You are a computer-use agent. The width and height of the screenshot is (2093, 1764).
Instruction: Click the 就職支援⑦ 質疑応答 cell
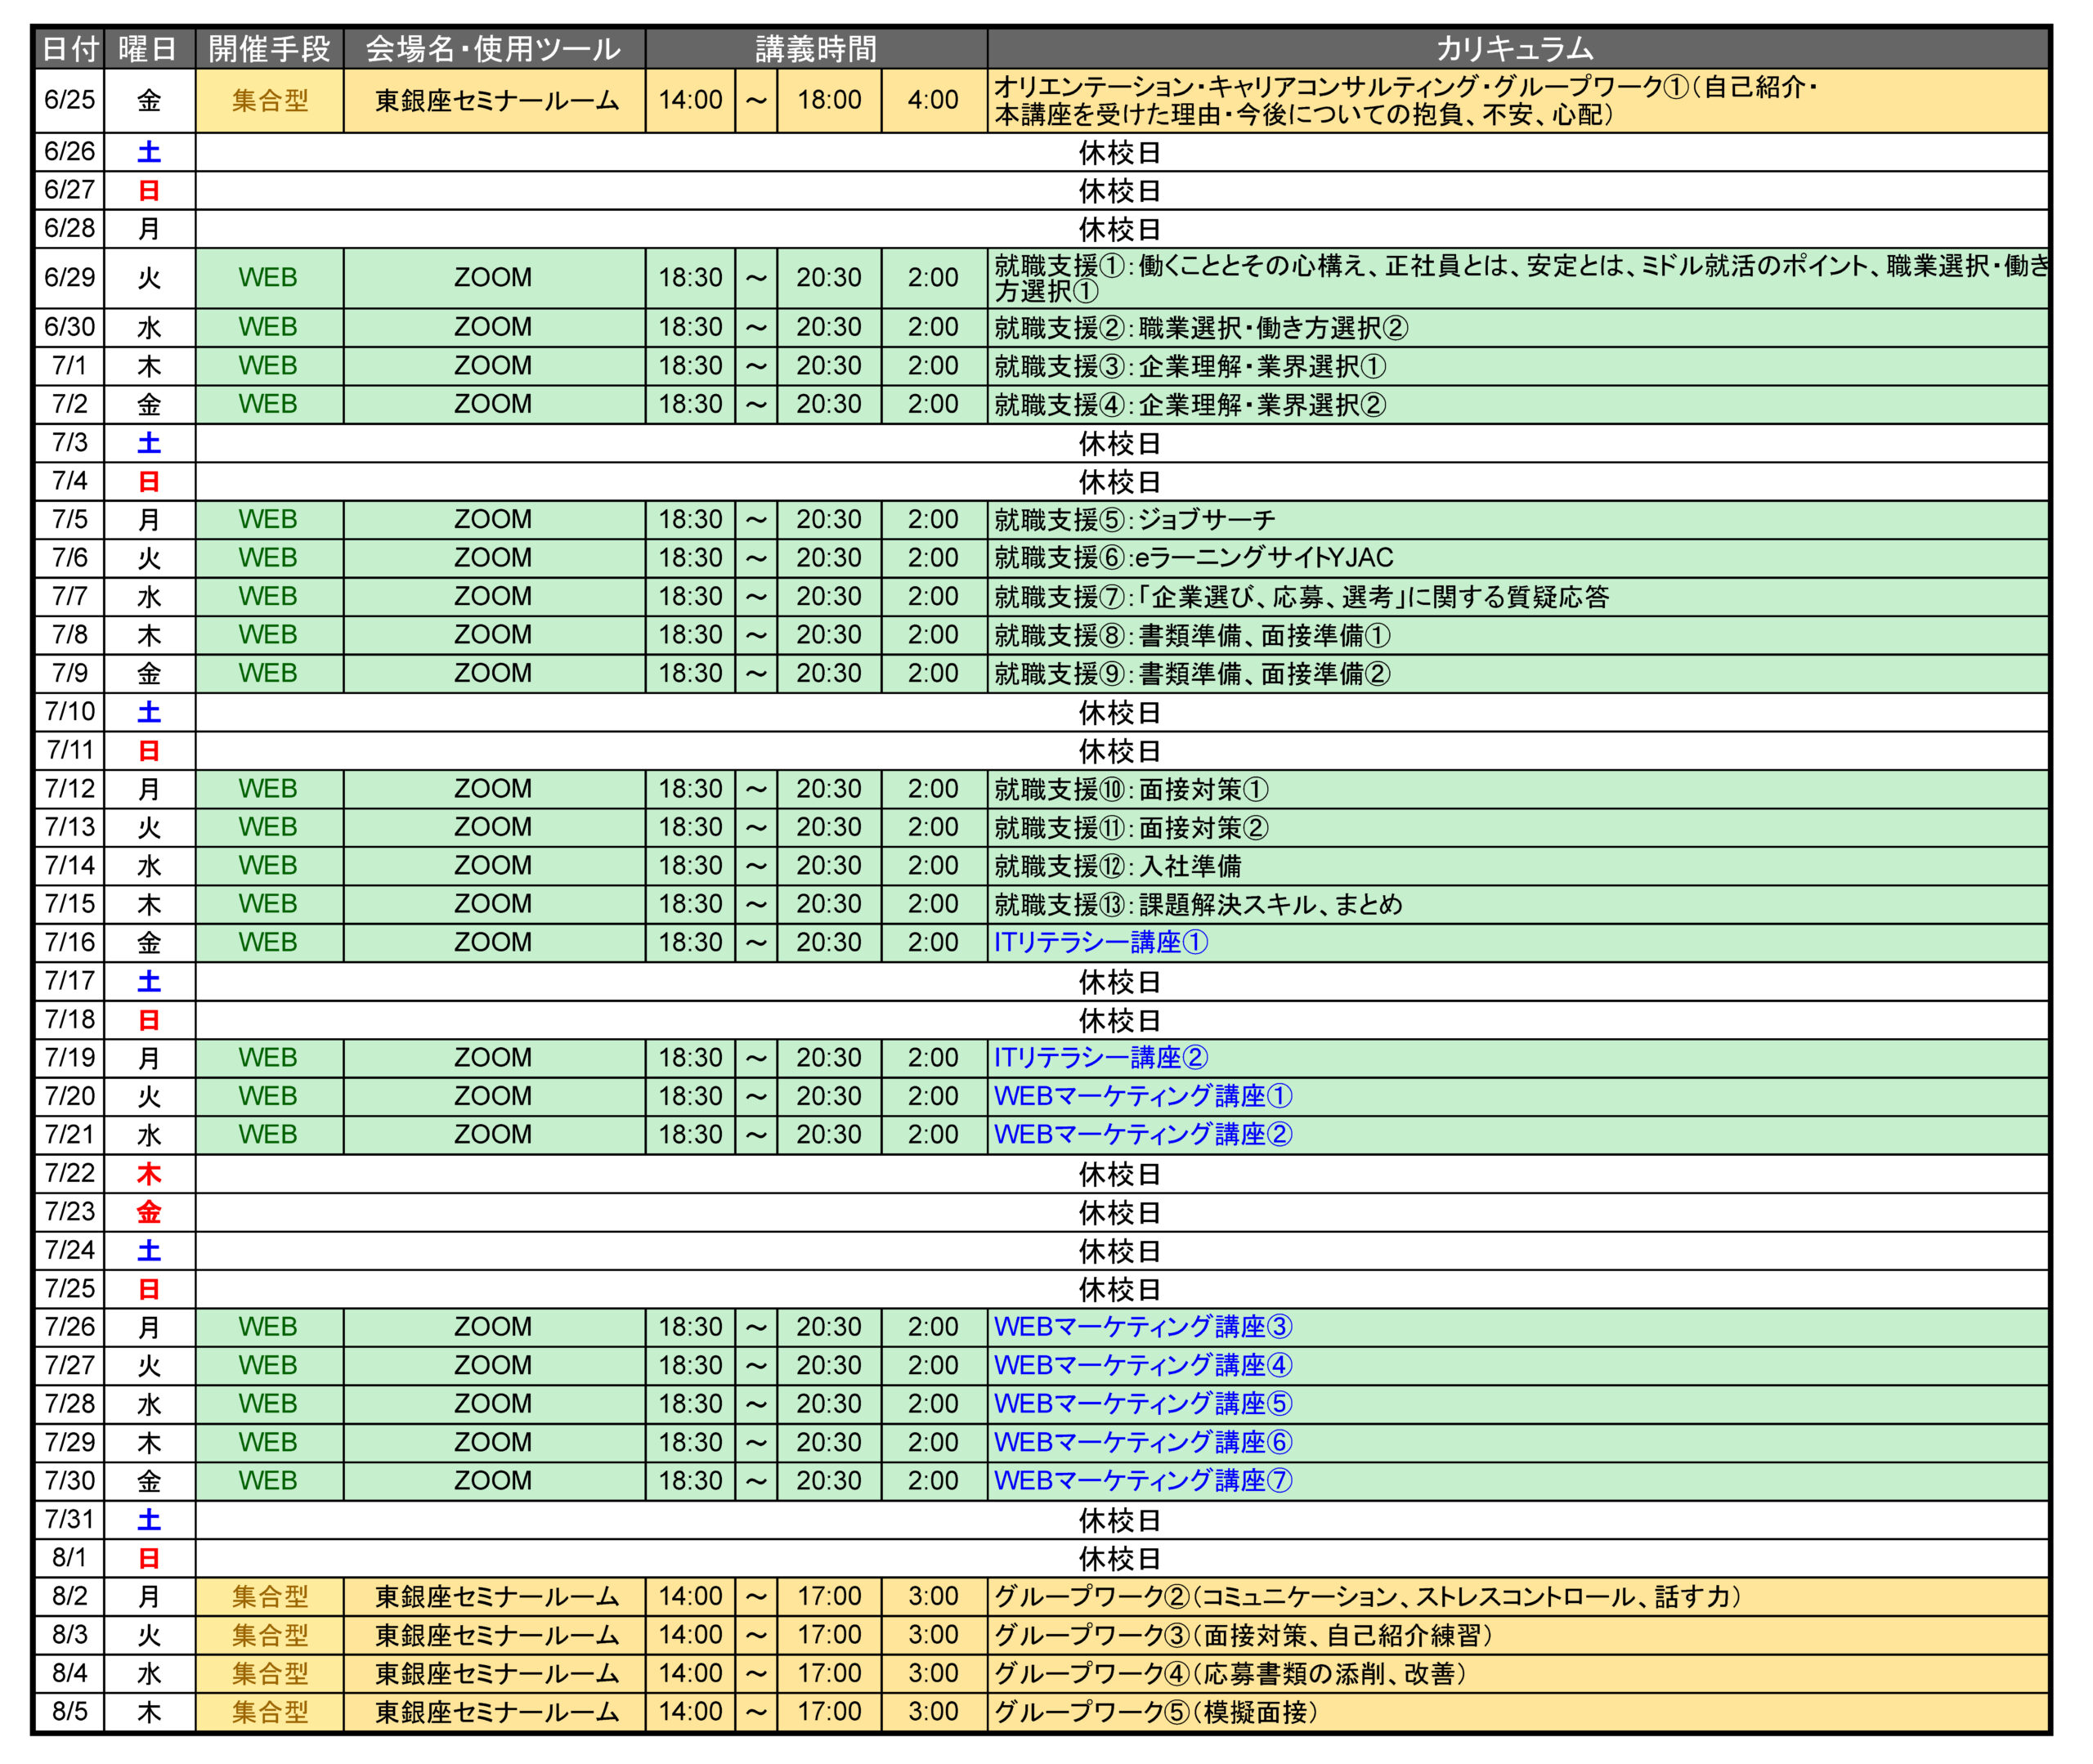point(1518,597)
